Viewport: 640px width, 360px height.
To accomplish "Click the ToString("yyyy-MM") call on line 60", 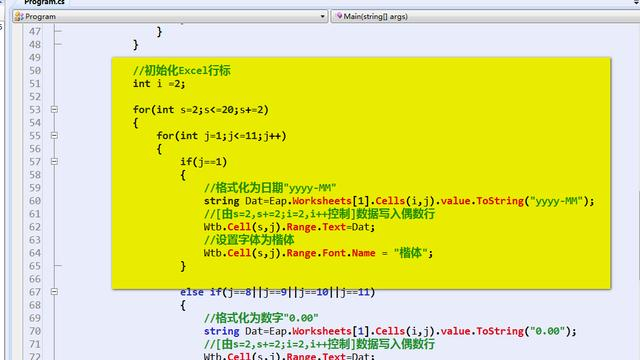I will 535,201.
